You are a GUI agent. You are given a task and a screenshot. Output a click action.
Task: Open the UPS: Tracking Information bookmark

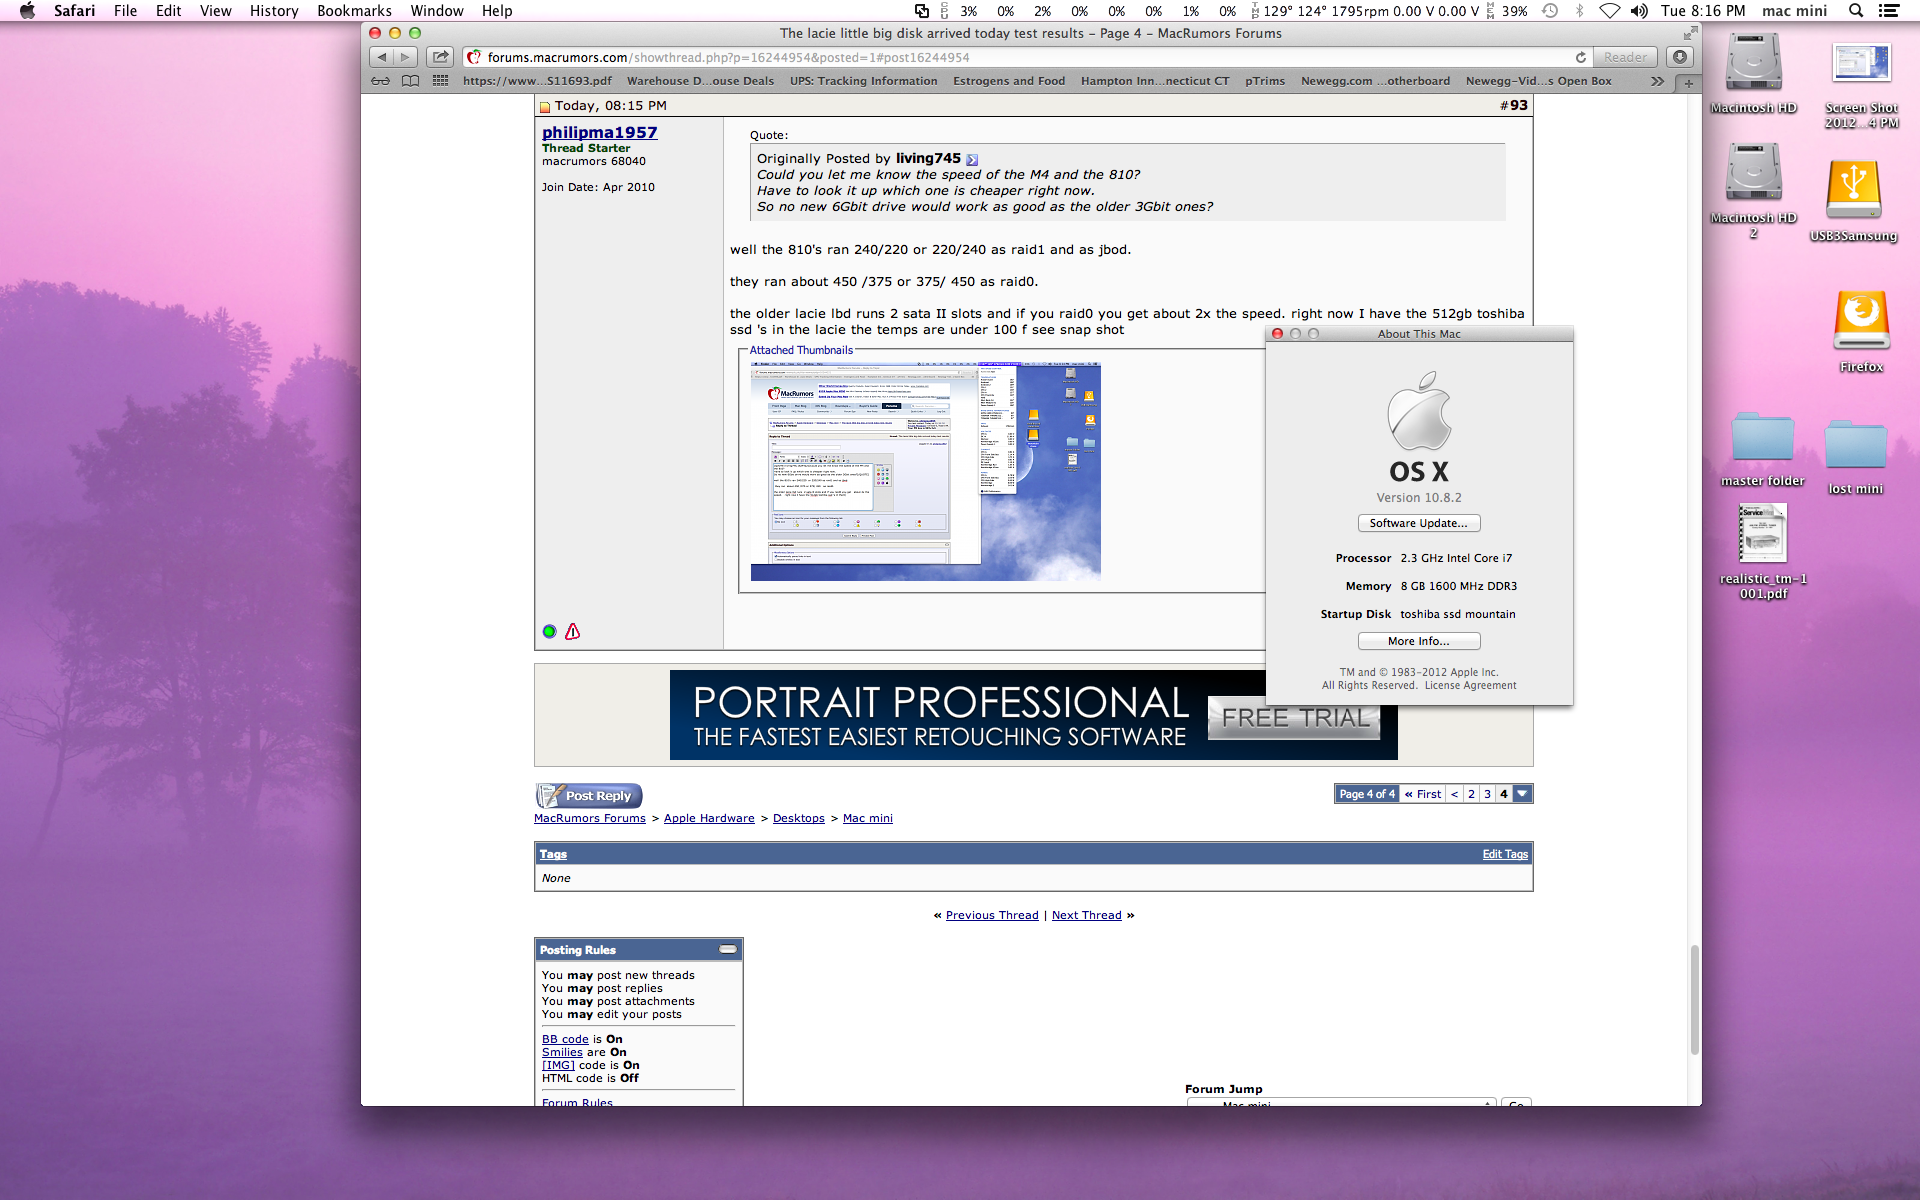point(863,81)
